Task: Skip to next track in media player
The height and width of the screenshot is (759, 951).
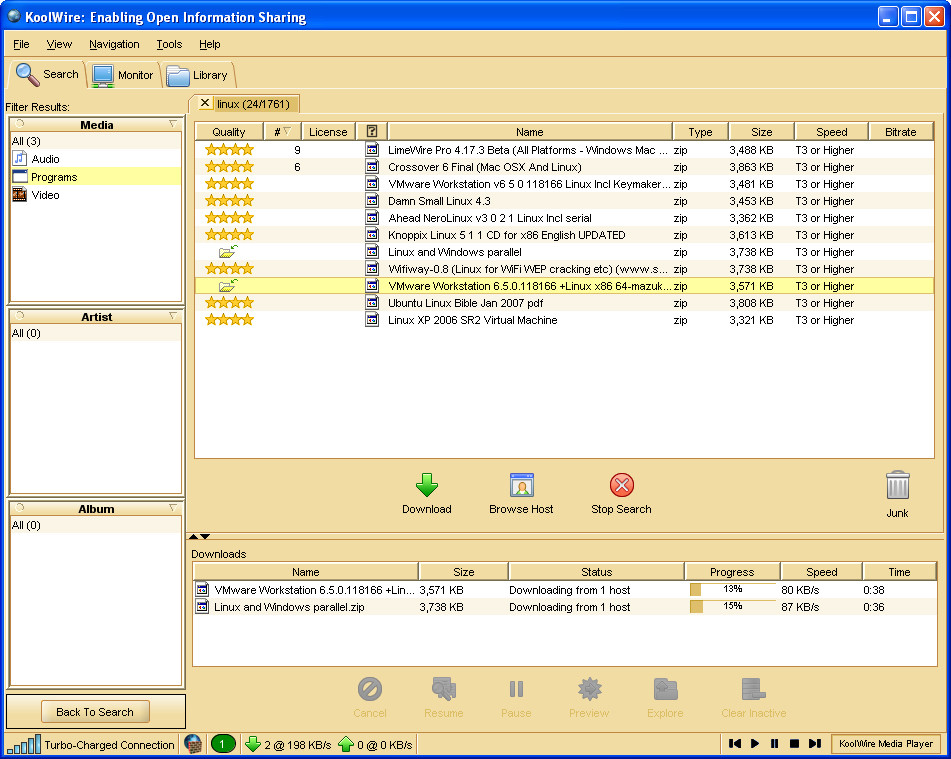Action: [815, 743]
